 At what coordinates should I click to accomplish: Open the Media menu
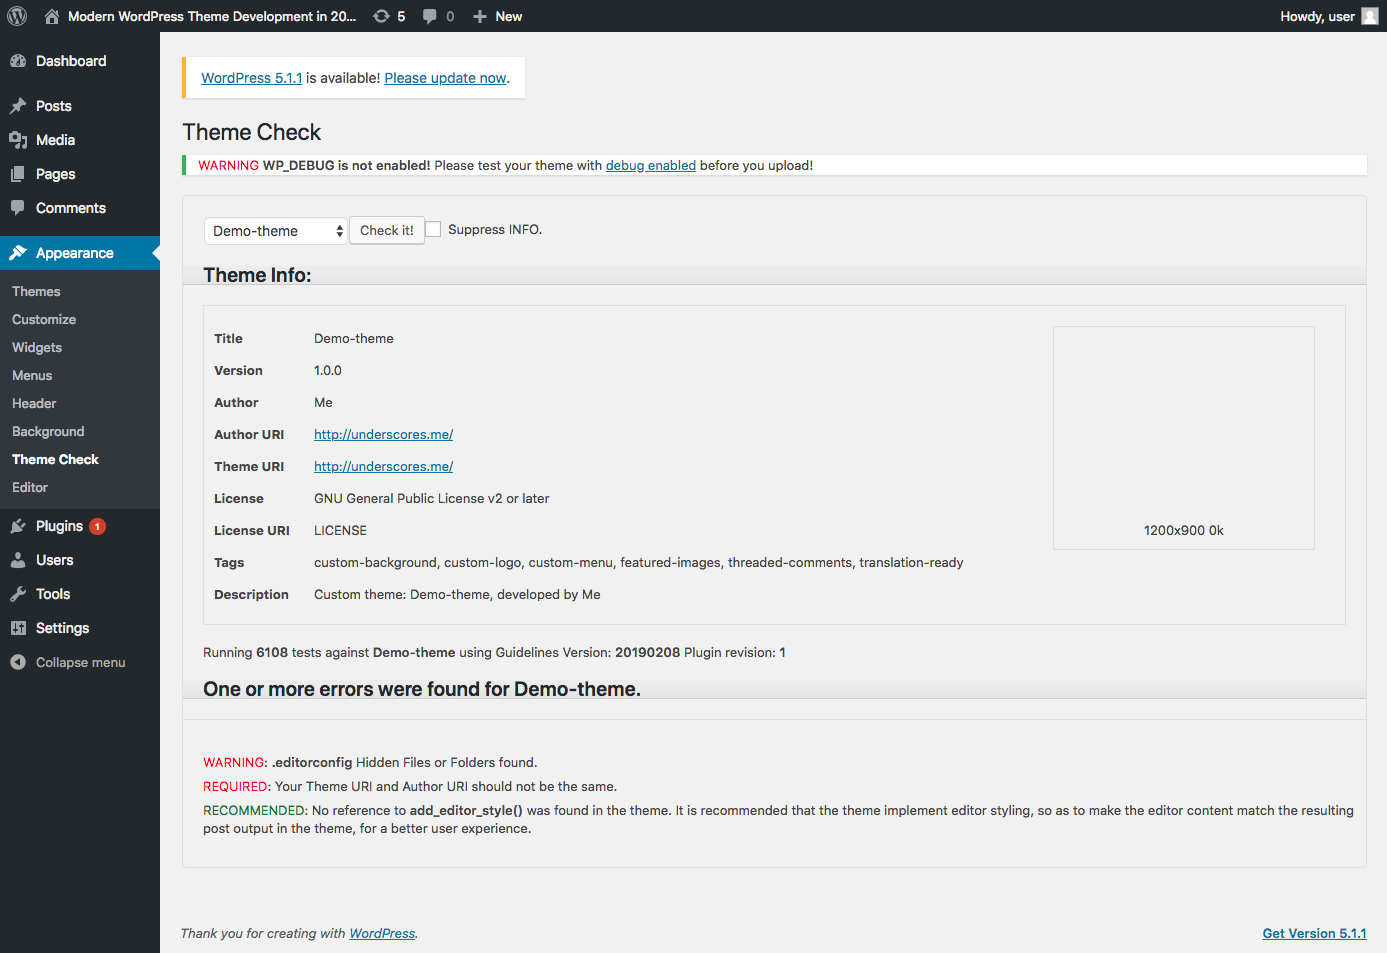click(80, 140)
